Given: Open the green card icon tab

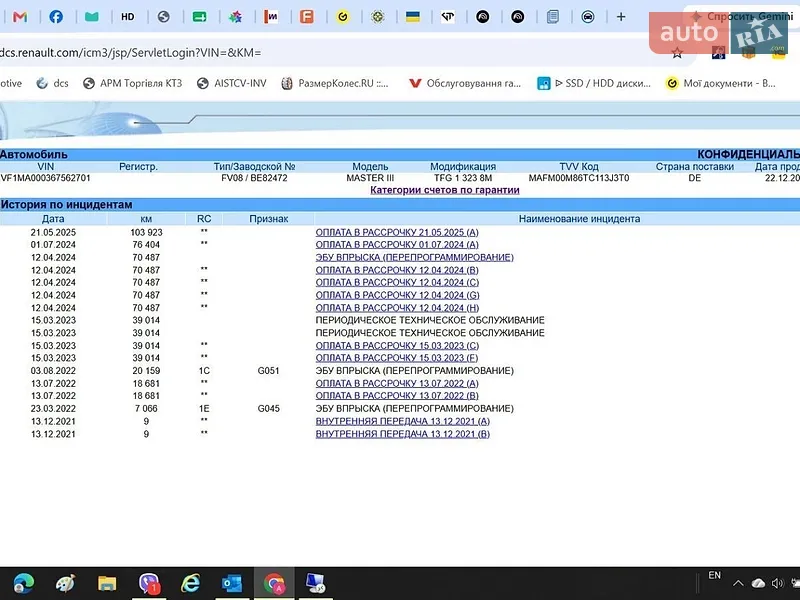Looking at the screenshot, I should point(199,17).
